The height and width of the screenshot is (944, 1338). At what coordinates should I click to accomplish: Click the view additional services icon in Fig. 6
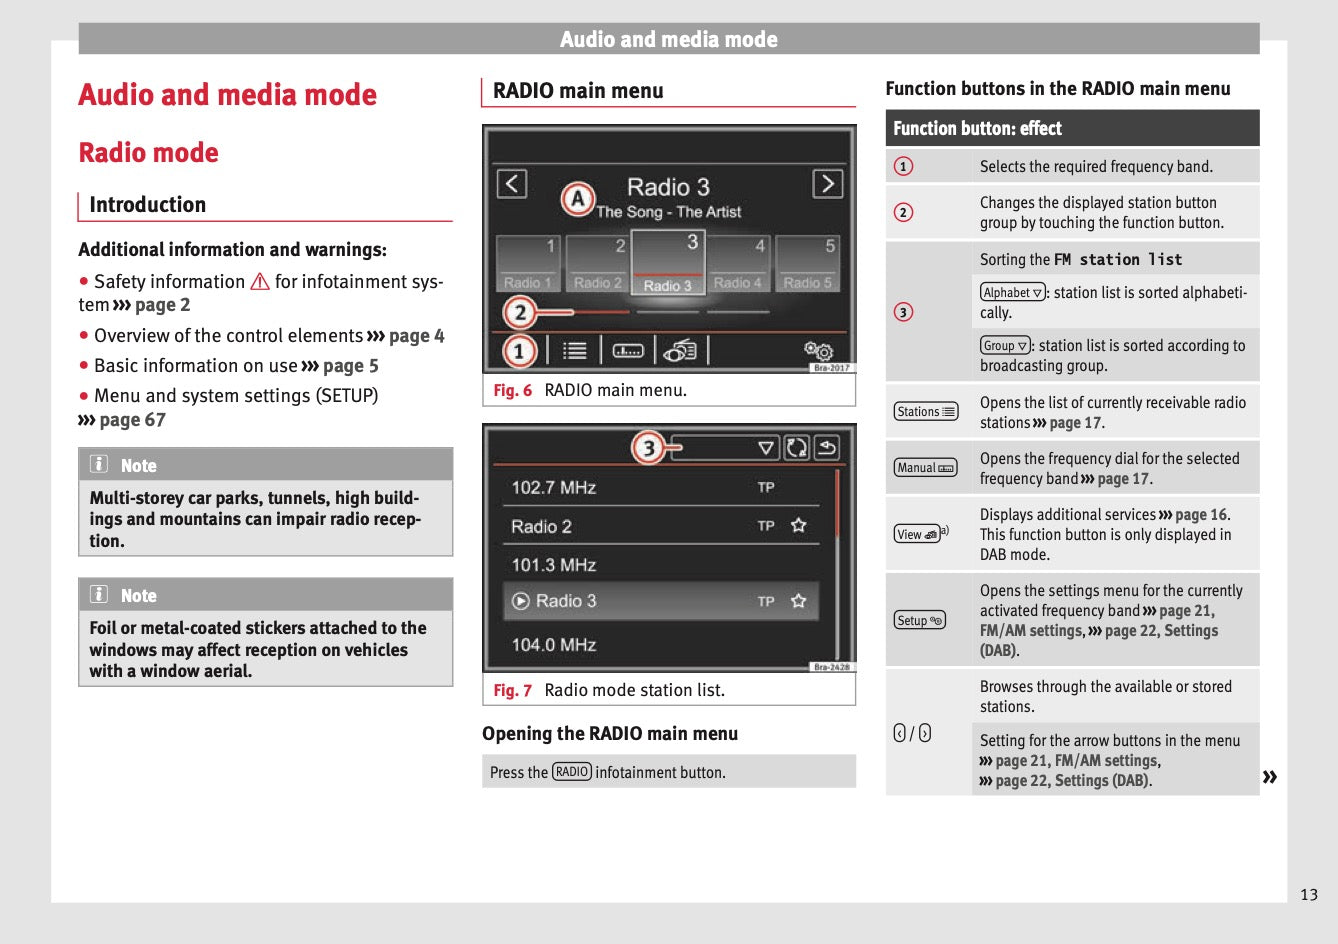pyautogui.click(x=681, y=350)
